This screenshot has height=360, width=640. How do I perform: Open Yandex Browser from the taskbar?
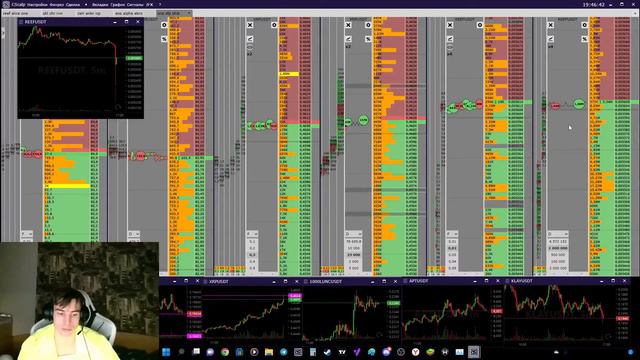point(416,352)
